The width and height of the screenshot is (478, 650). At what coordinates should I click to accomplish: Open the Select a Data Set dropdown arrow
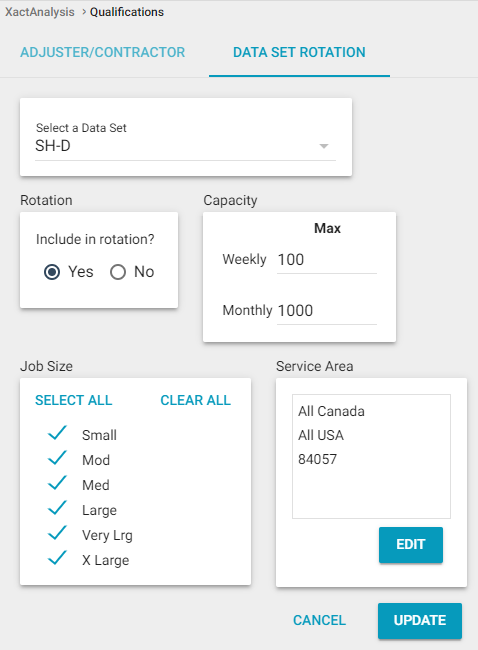point(324,146)
